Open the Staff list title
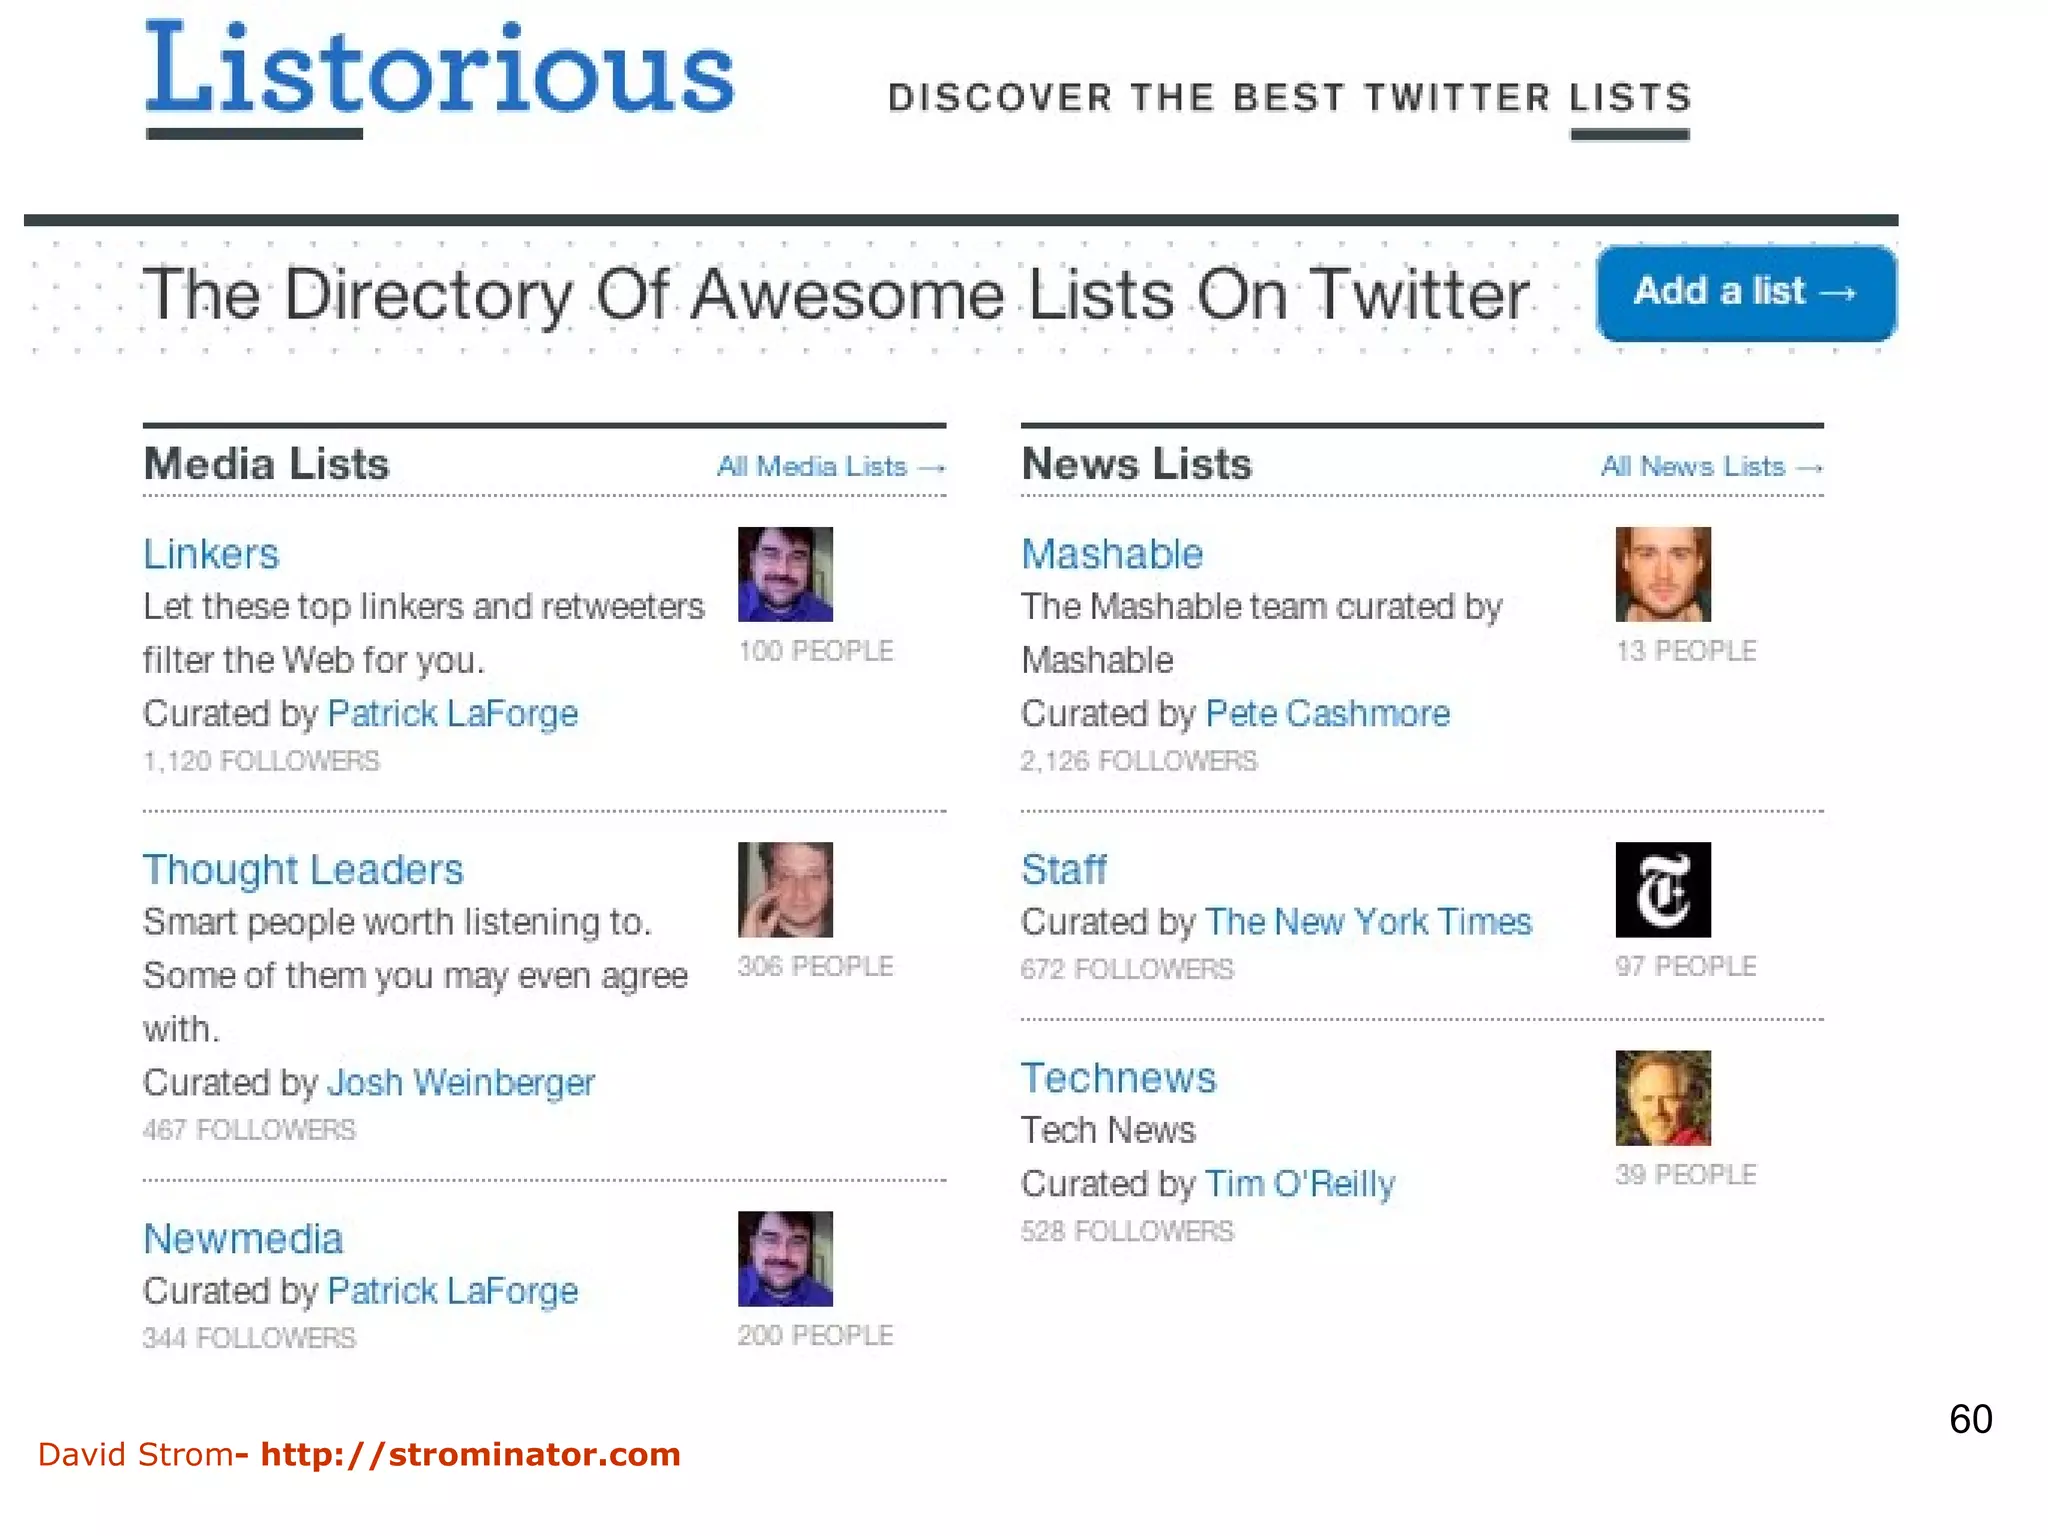 pyautogui.click(x=1064, y=869)
